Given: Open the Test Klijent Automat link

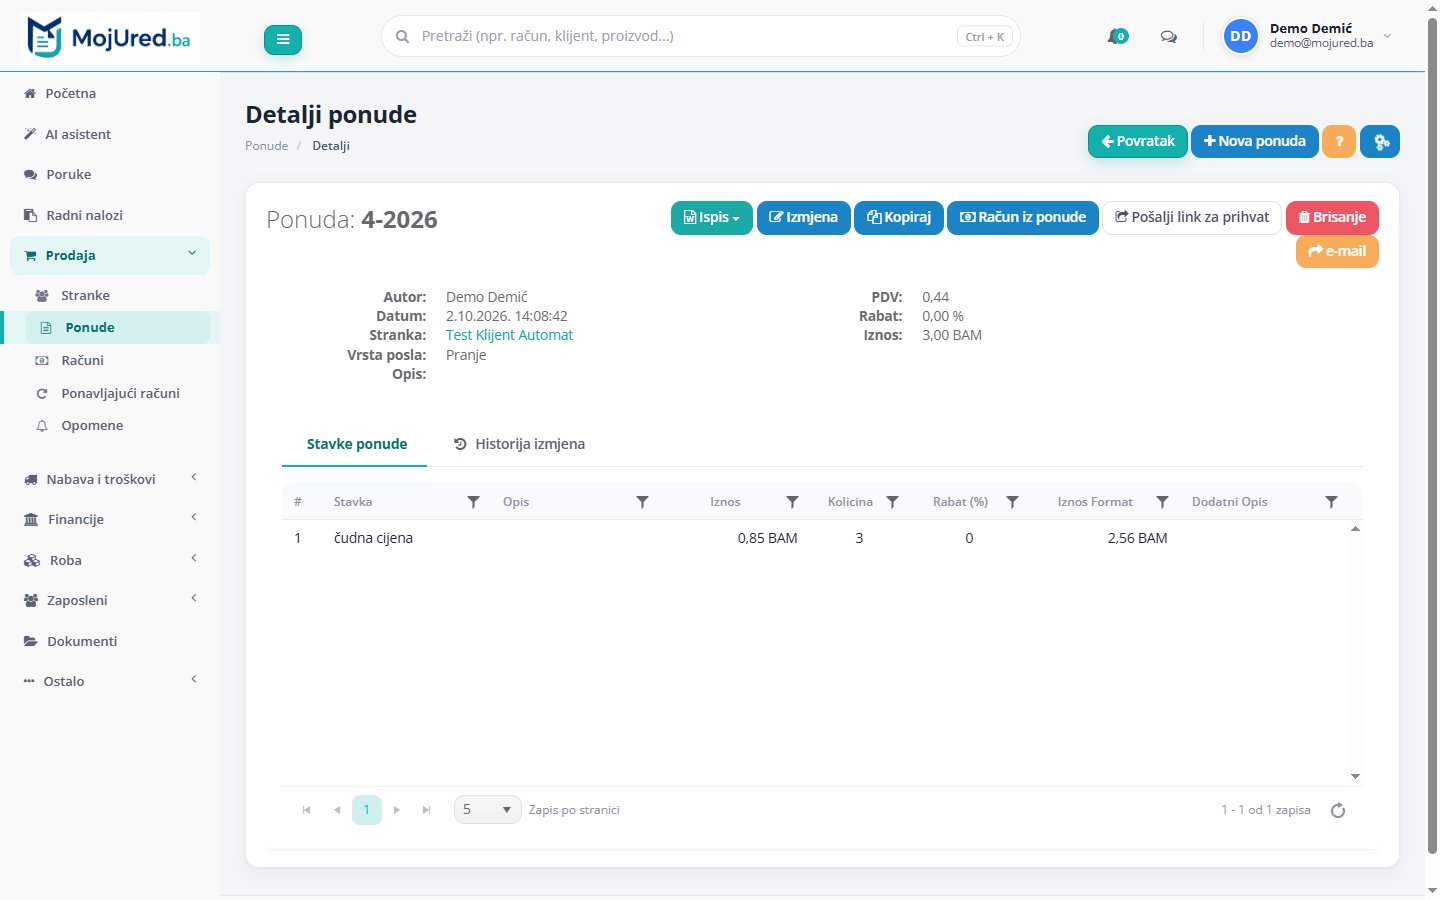Looking at the screenshot, I should (509, 335).
